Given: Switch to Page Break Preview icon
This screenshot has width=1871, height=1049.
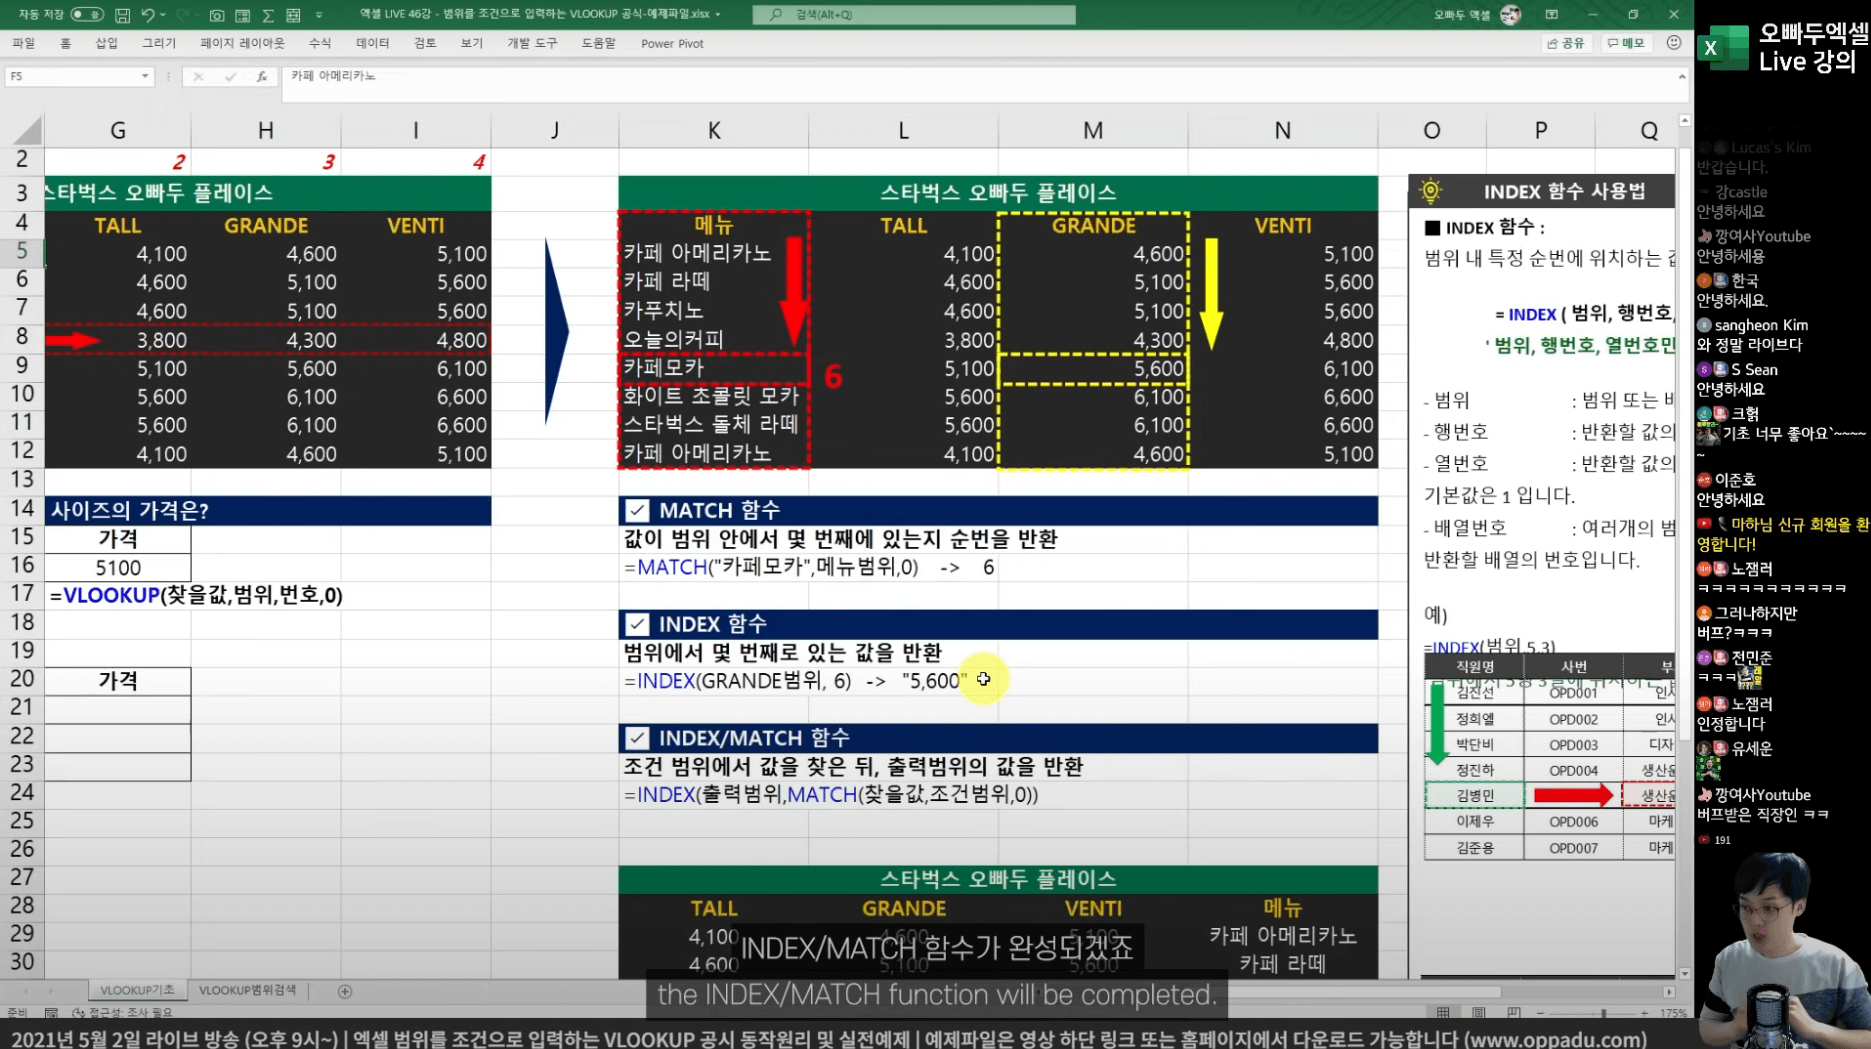Looking at the screenshot, I should coord(1513,1013).
